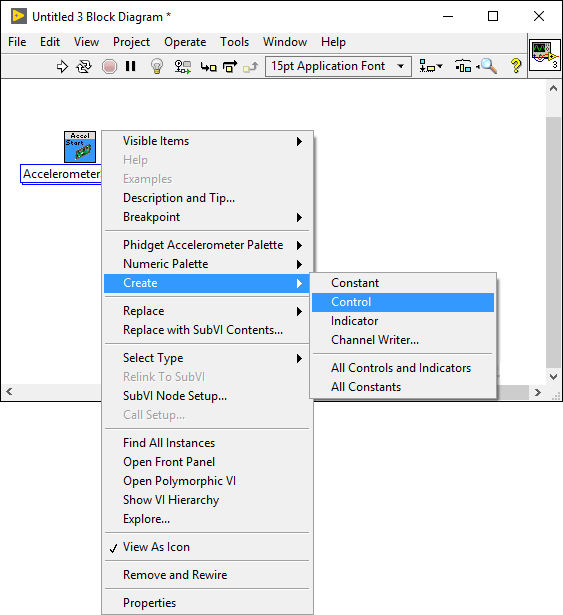Screen dimensions: 563x615
Task: Select Control from Create submenu
Action: point(403,302)
